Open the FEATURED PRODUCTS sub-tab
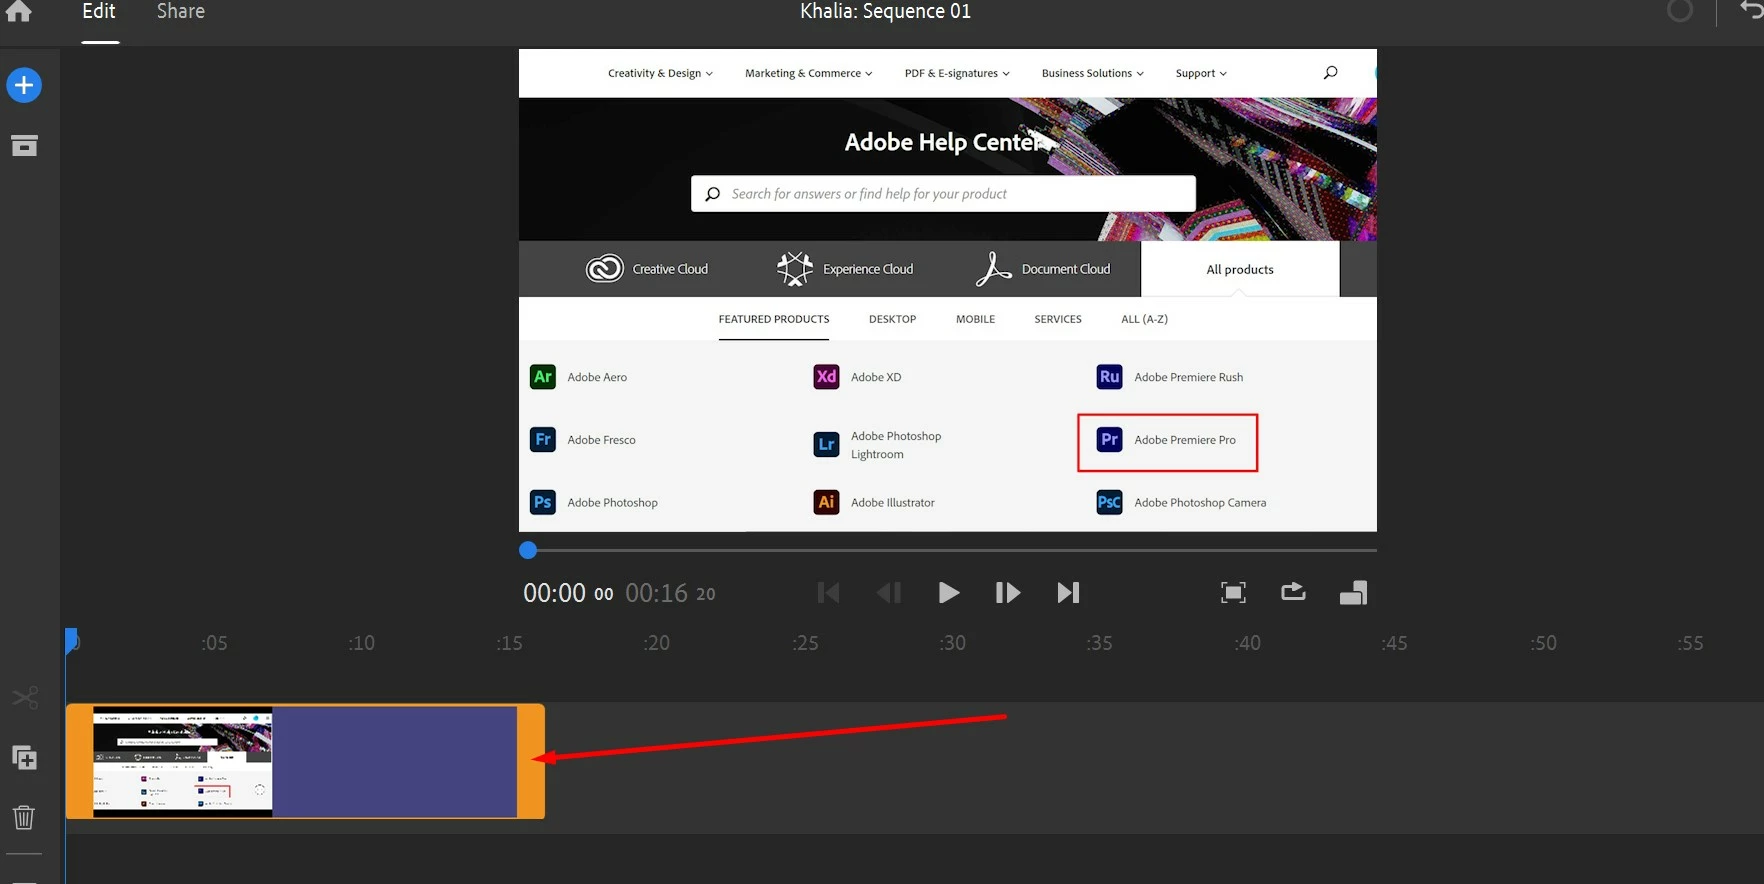The height and width of the screenshot is (884, 1764). click(x=774, y=319)
